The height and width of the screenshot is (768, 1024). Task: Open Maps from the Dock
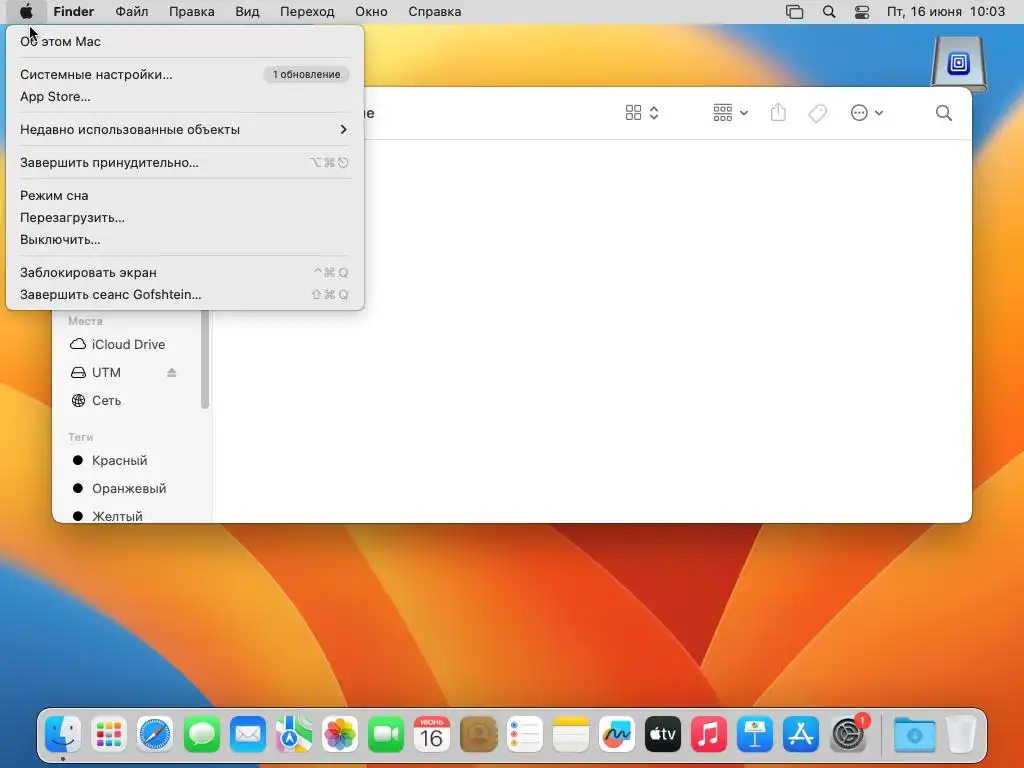coord(293,735)
